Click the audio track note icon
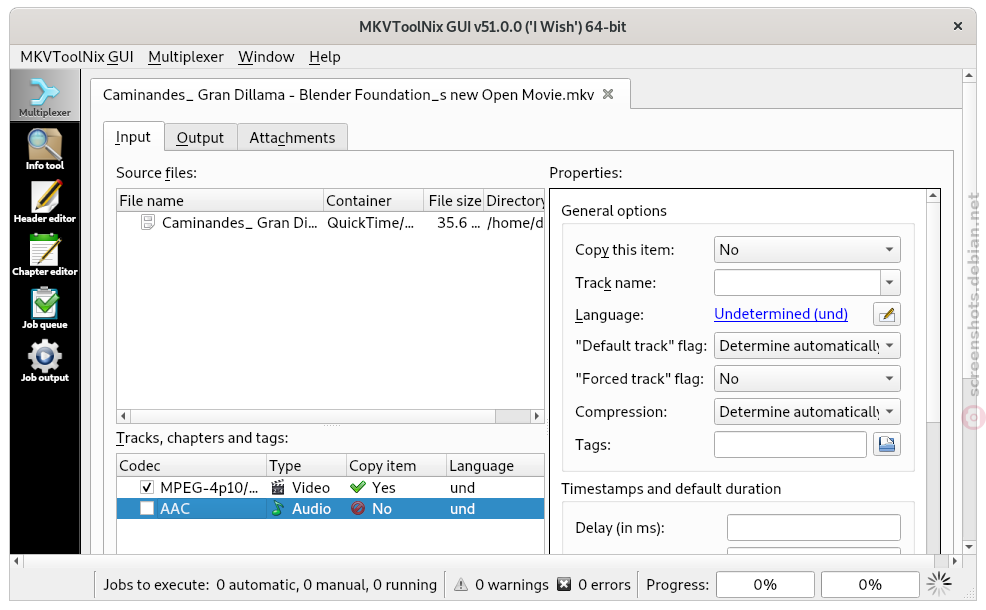 pyautogui.click(x=277, y=509)
